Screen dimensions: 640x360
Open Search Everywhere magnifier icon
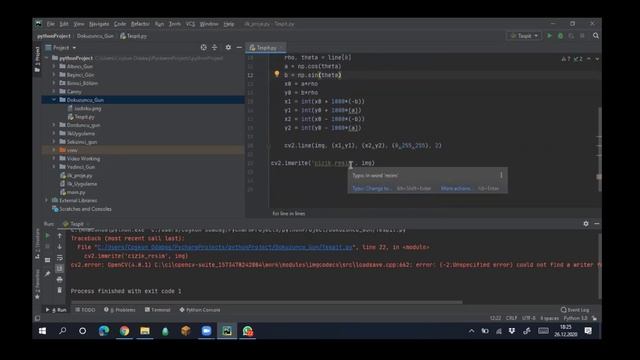tap(596, 36)
